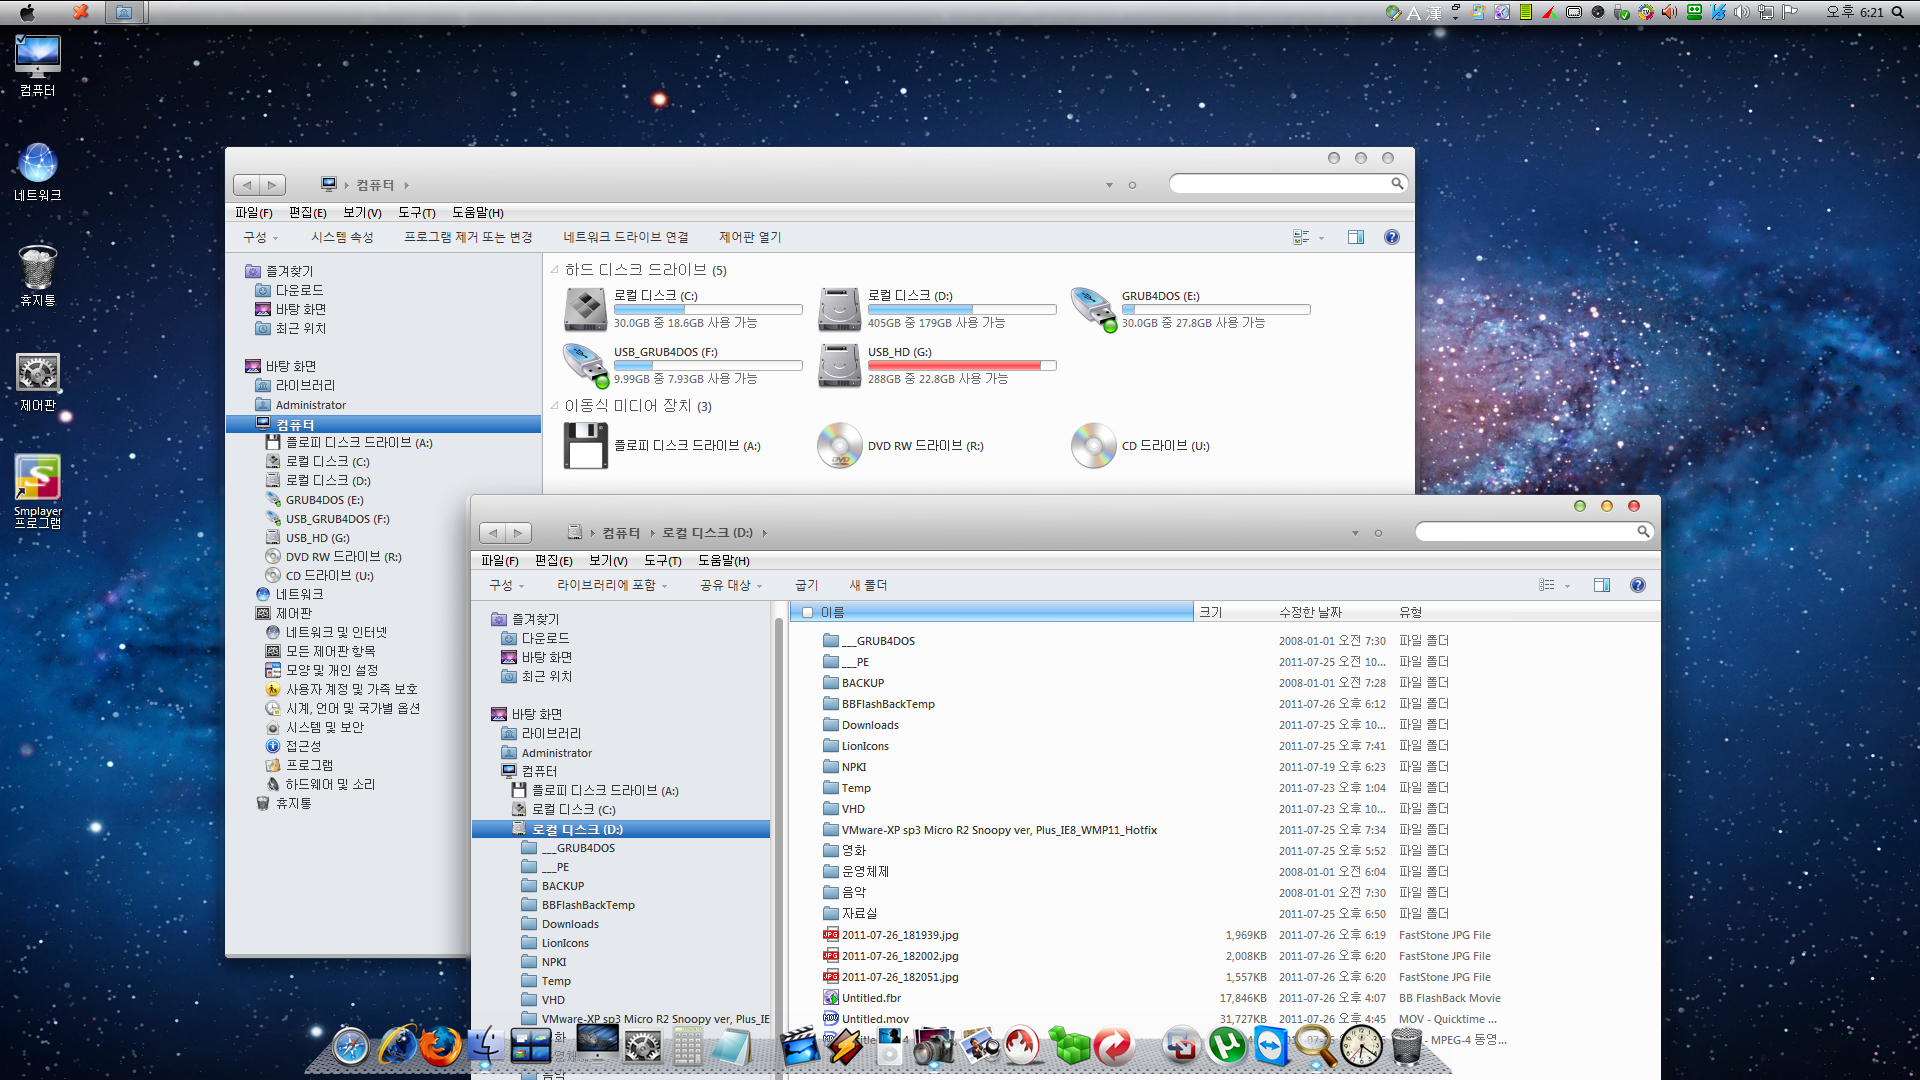The width and height of the screenshot is (1920, 1080).
Task: Open view options arrow in 컴퓨터 window
Action: point(1321,238)
